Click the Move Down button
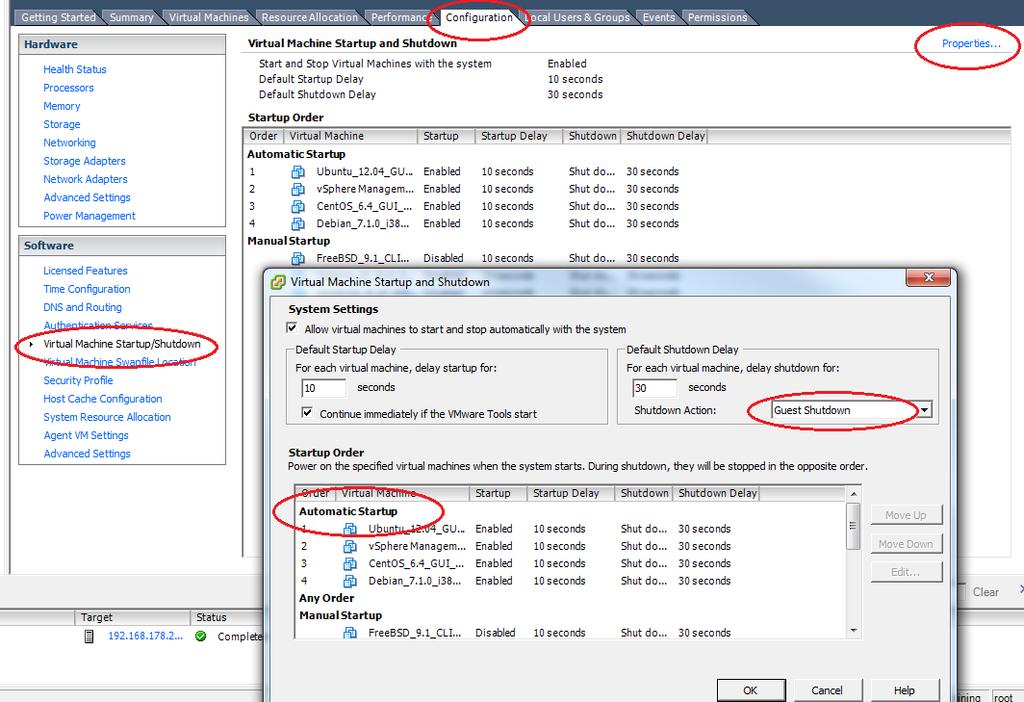This screenshot has width=1024, height=702. pyautogui.click(x=906, y=544)
